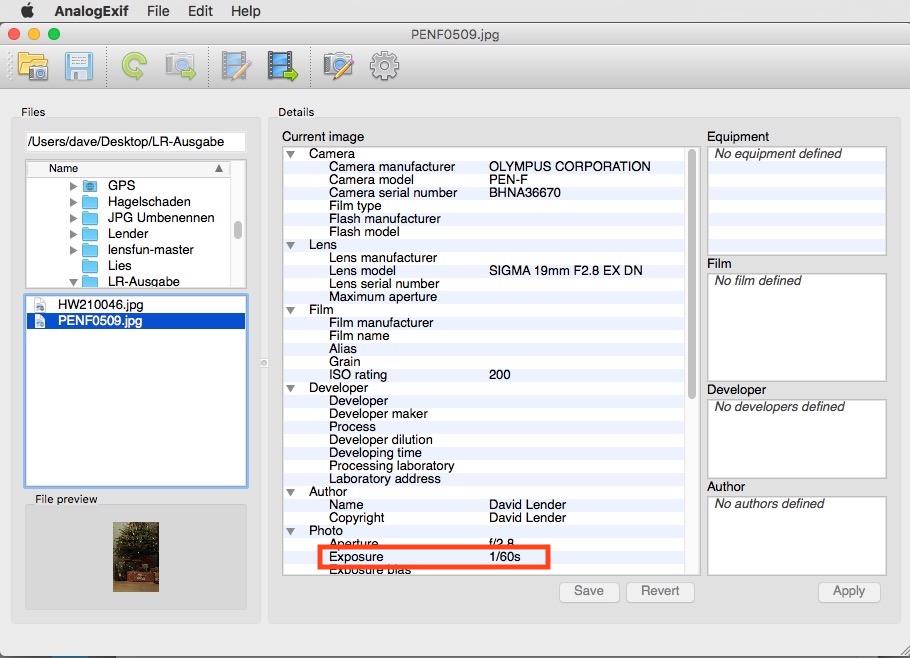Click the open folder with camera icon

pos(33,67)
